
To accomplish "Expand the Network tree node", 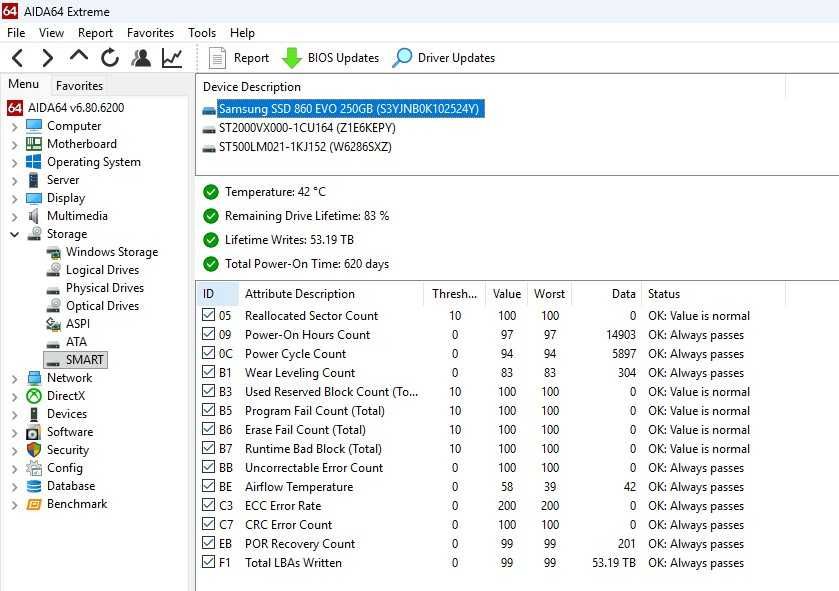I will [x=14, y=379].
